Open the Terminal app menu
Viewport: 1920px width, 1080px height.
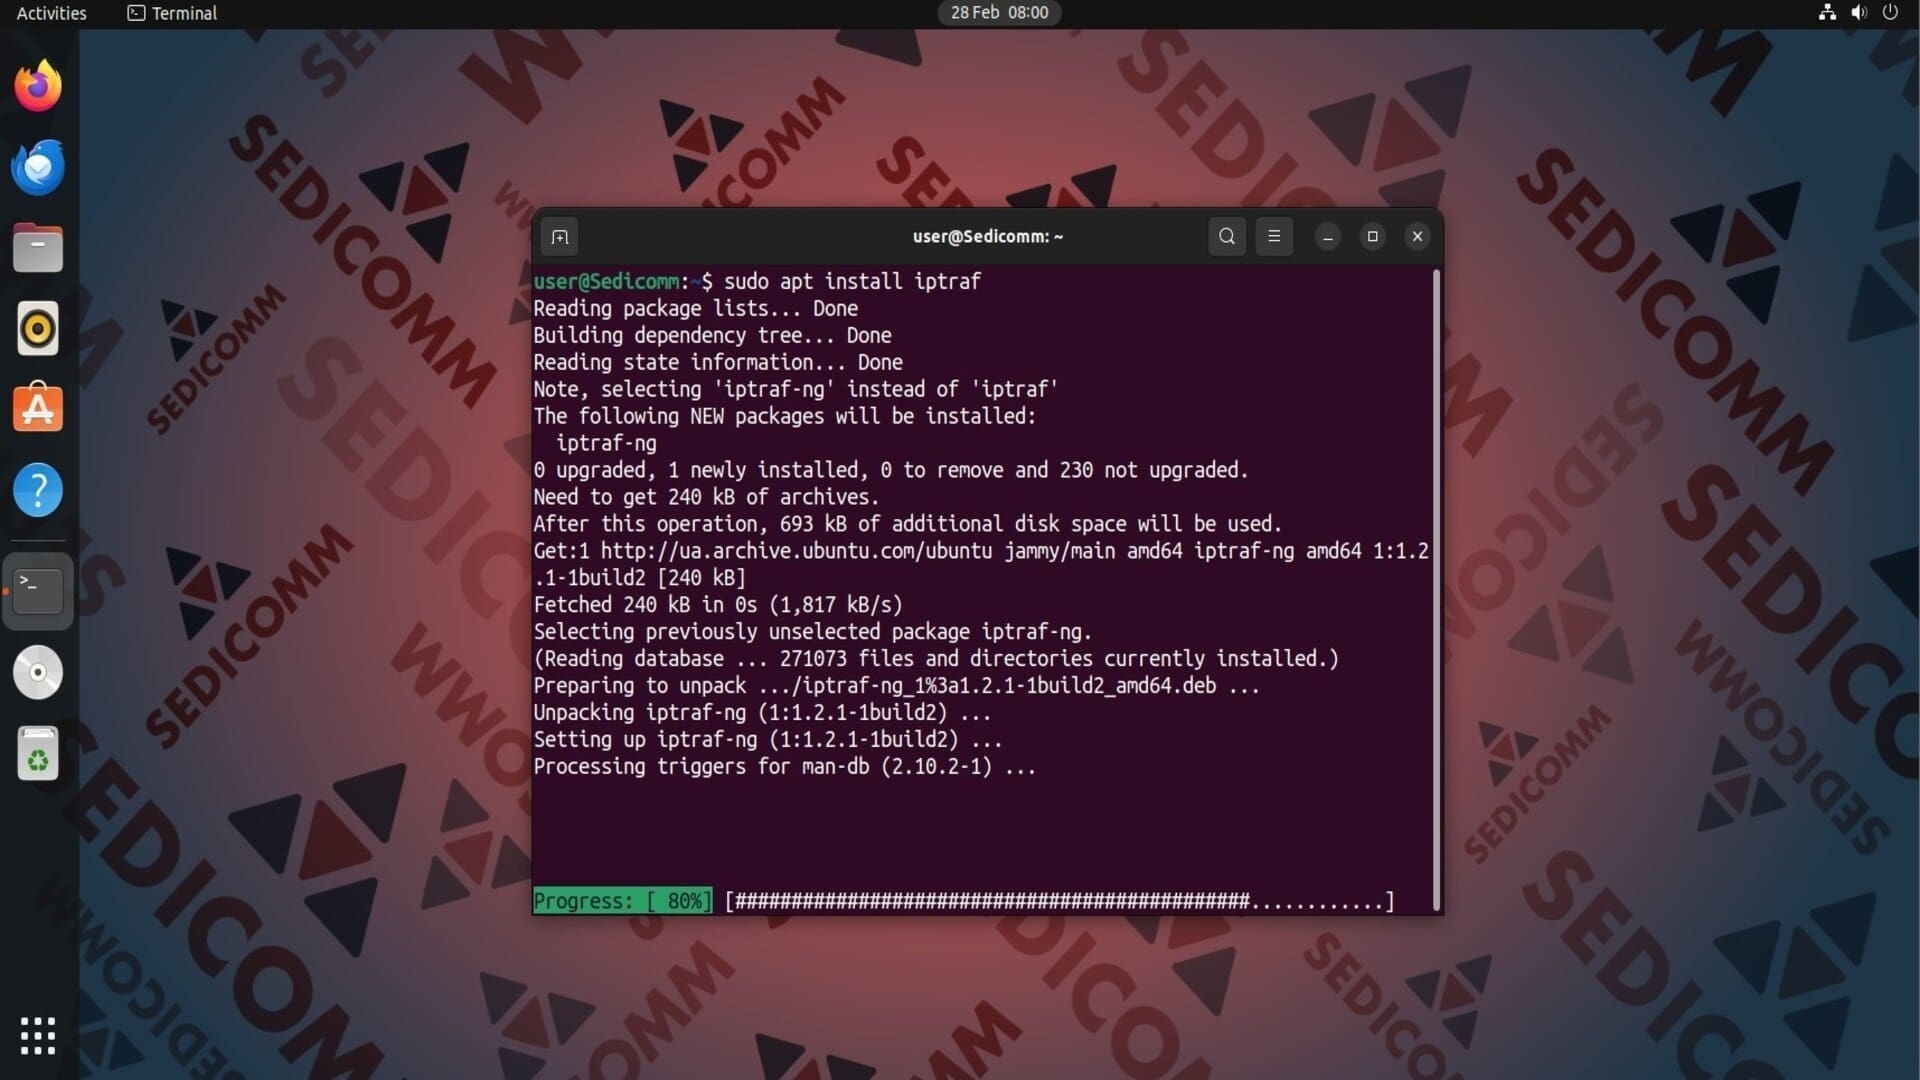[x=172, y=13]
